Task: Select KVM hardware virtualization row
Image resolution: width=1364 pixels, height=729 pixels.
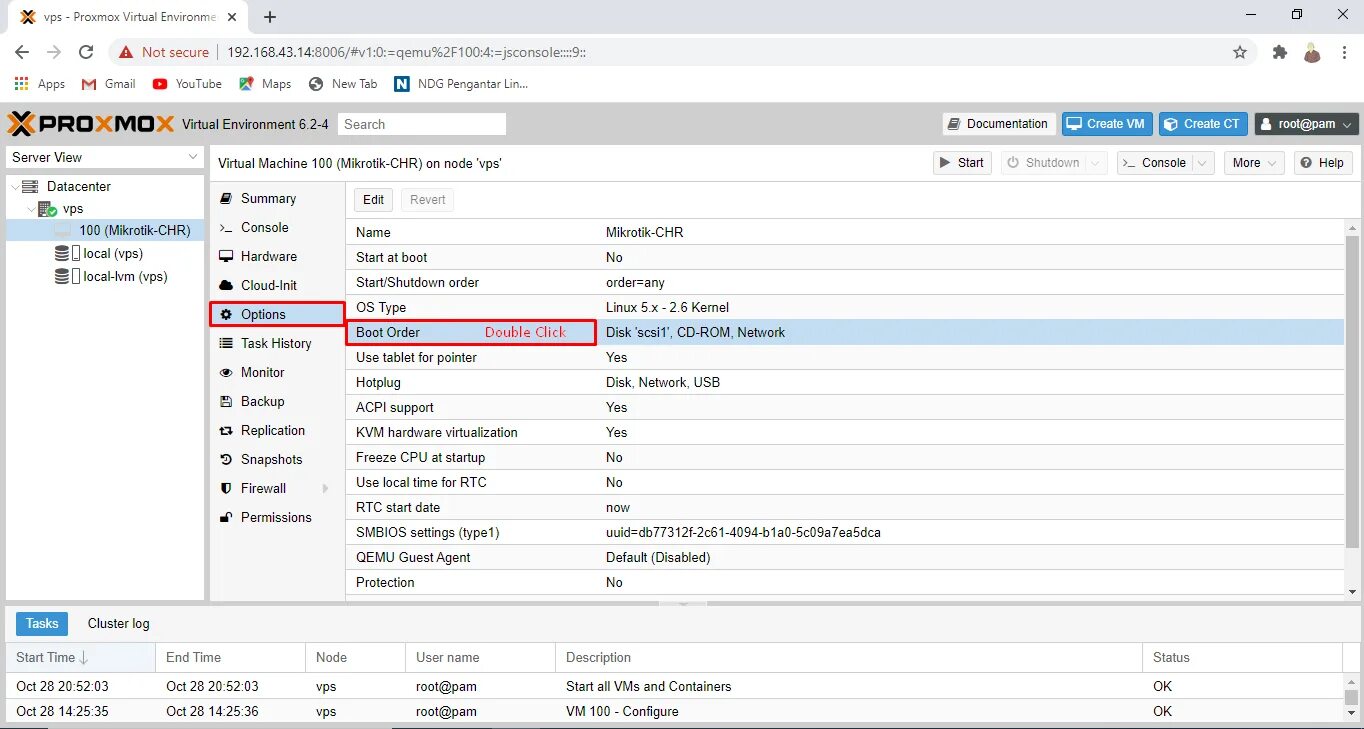Action: tap(845, 432)
